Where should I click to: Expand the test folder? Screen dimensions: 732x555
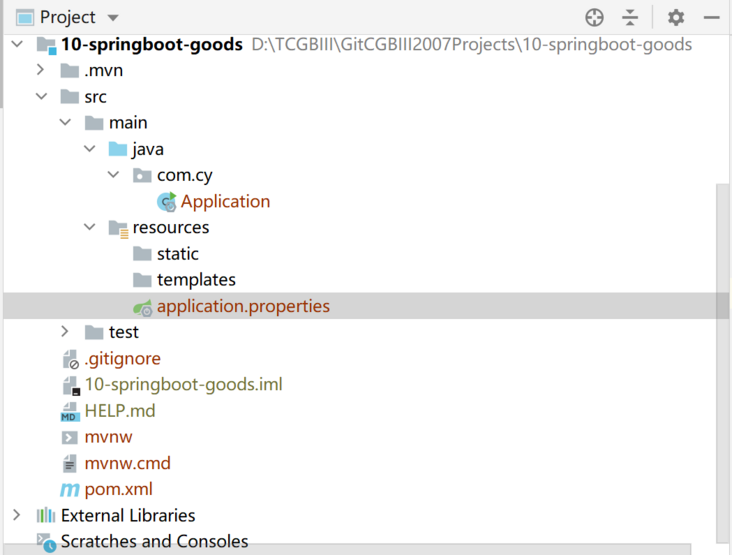[64, 332]
